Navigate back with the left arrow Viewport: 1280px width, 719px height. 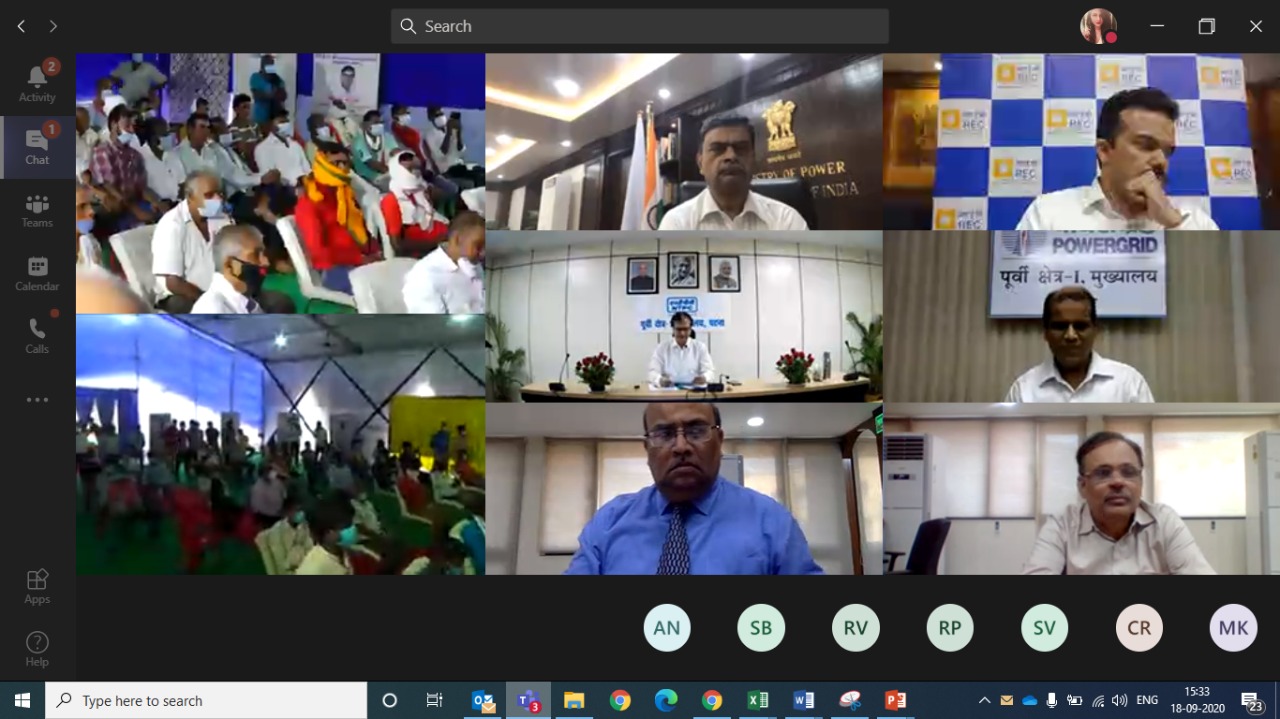tap(21, 26)
